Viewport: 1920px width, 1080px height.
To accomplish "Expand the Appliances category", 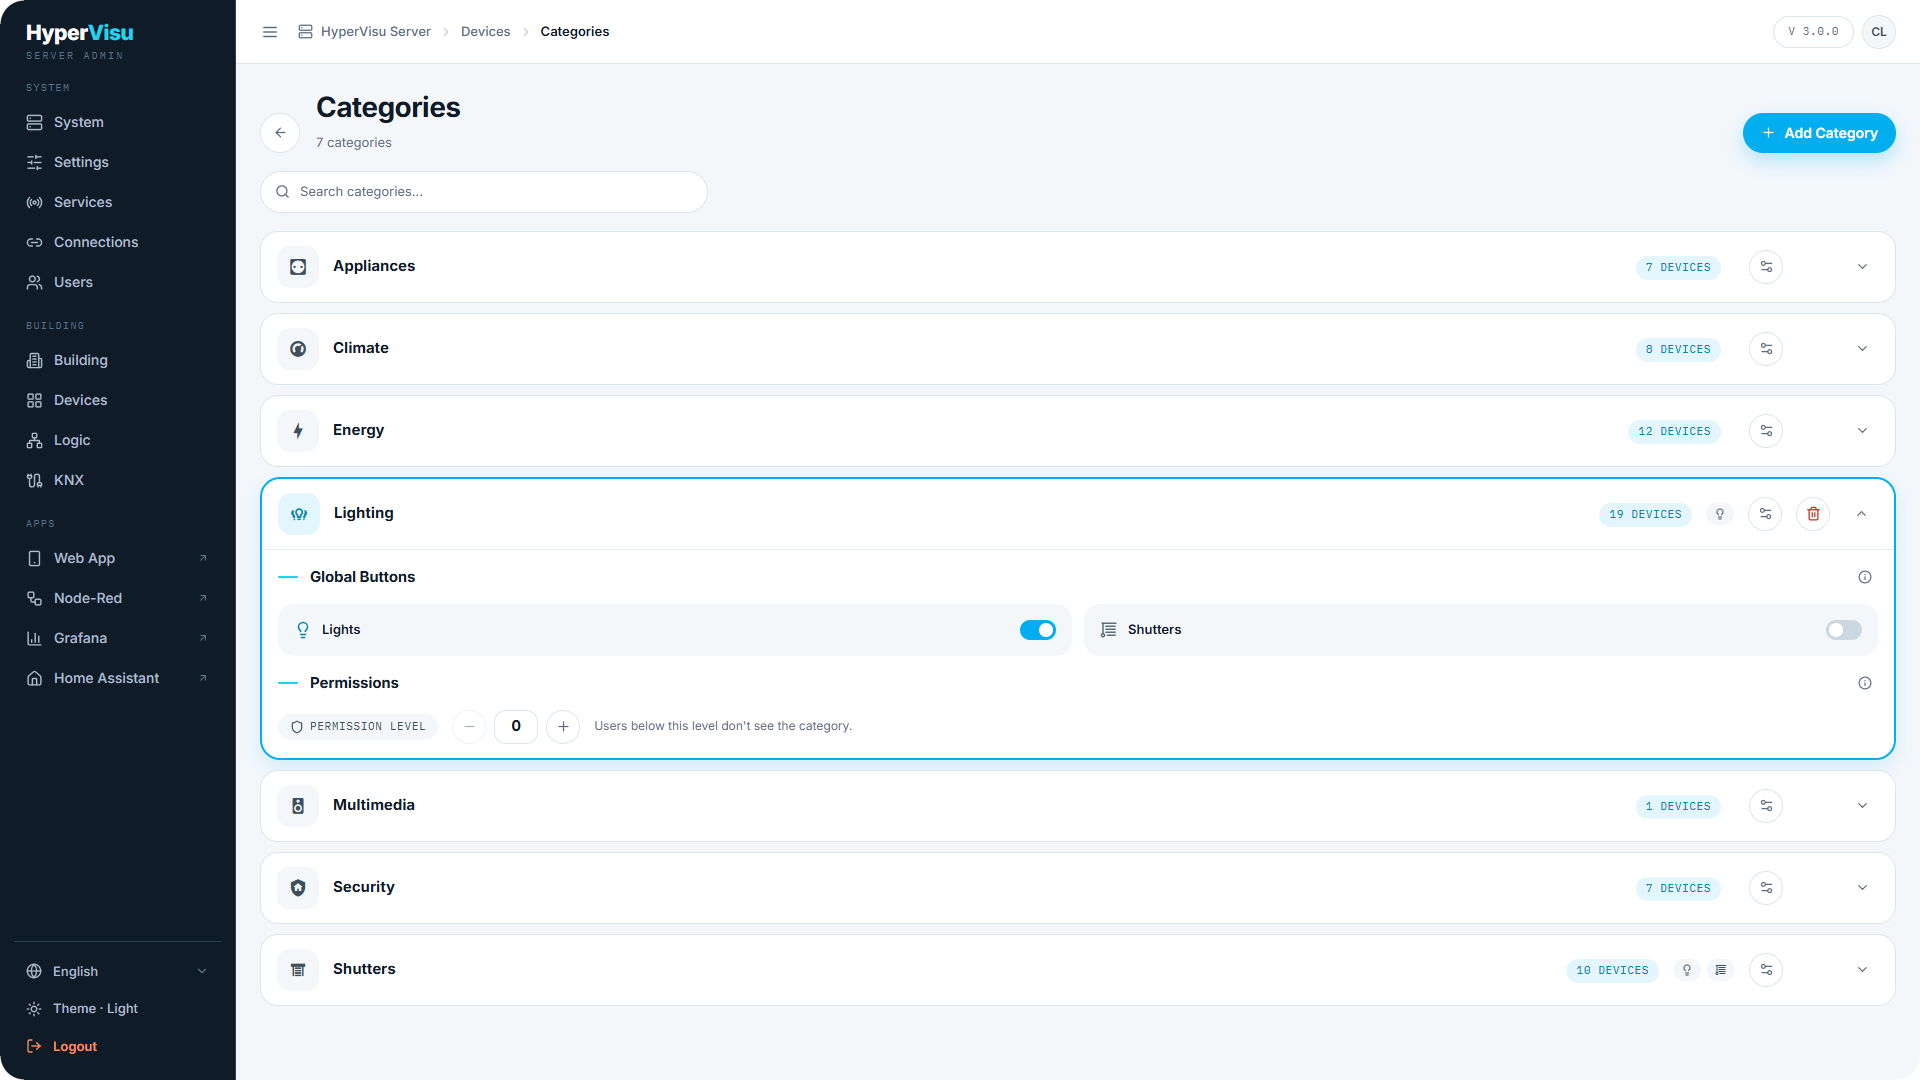I will click(1862, 267).
